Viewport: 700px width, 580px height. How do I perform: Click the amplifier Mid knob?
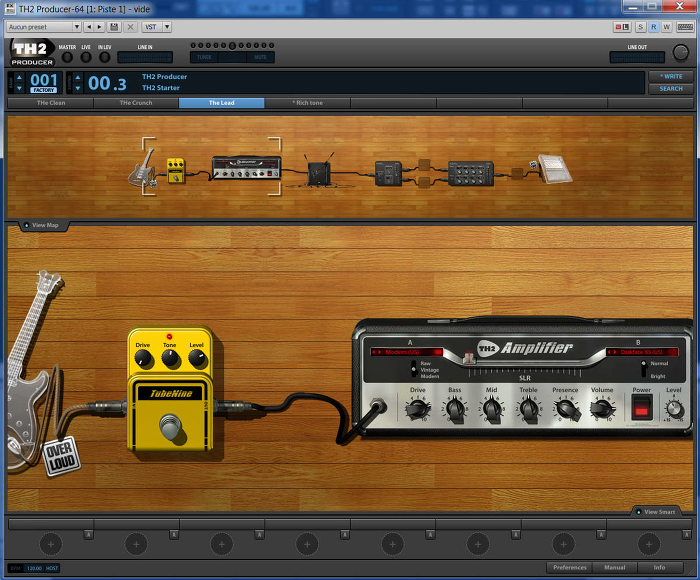[492, 409]
